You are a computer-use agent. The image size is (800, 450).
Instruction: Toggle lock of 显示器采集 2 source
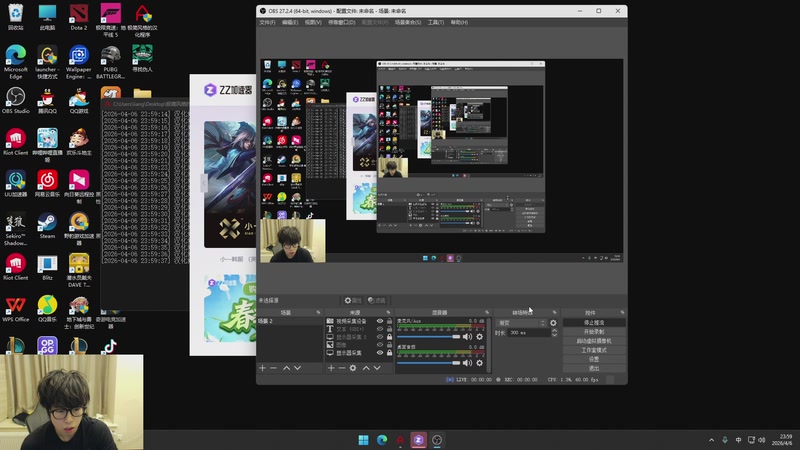click(x=389, y=337)
